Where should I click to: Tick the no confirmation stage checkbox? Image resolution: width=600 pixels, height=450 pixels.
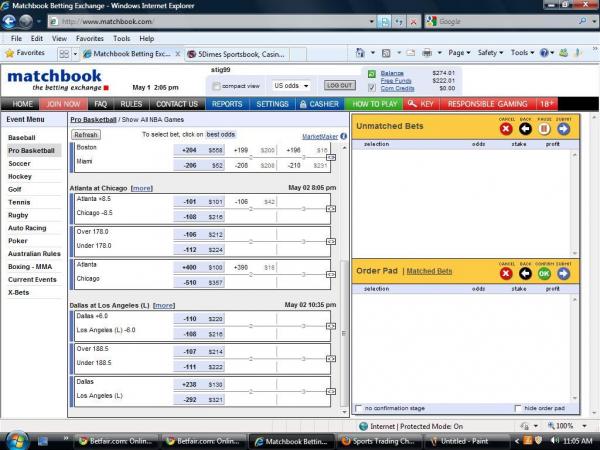coord(360,408)
